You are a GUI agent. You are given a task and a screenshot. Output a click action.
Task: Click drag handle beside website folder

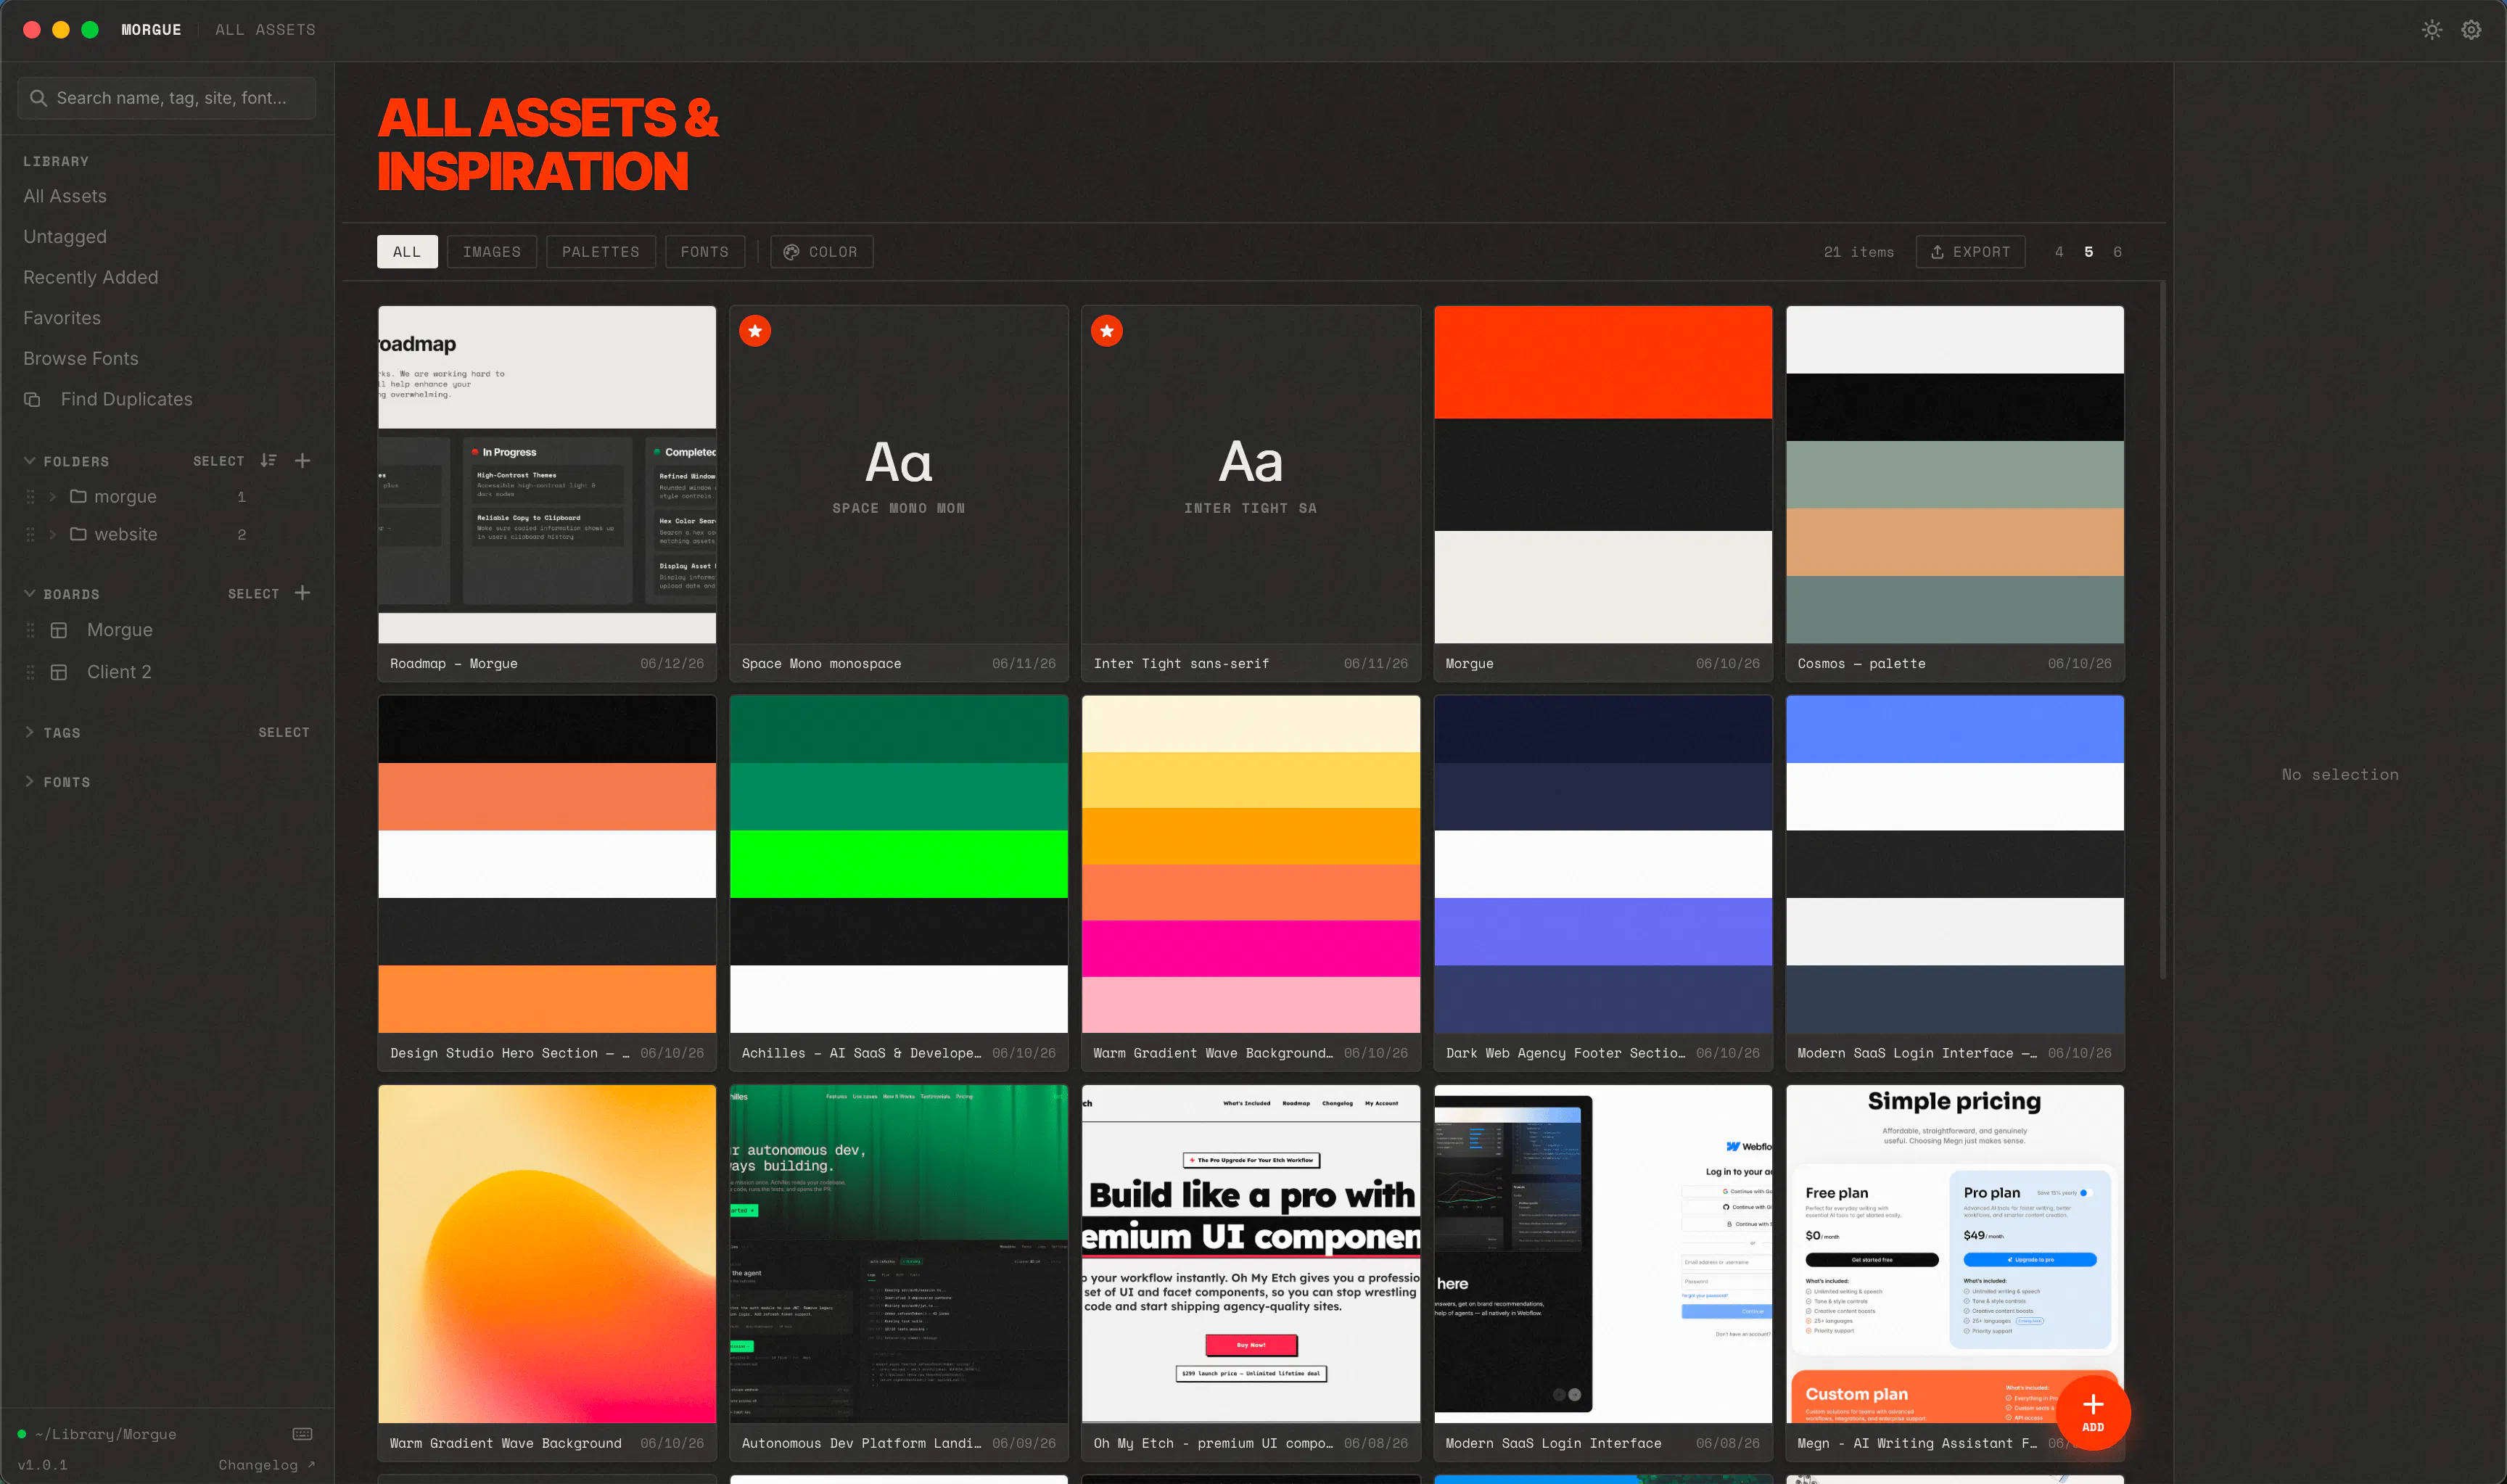[30, 534]
